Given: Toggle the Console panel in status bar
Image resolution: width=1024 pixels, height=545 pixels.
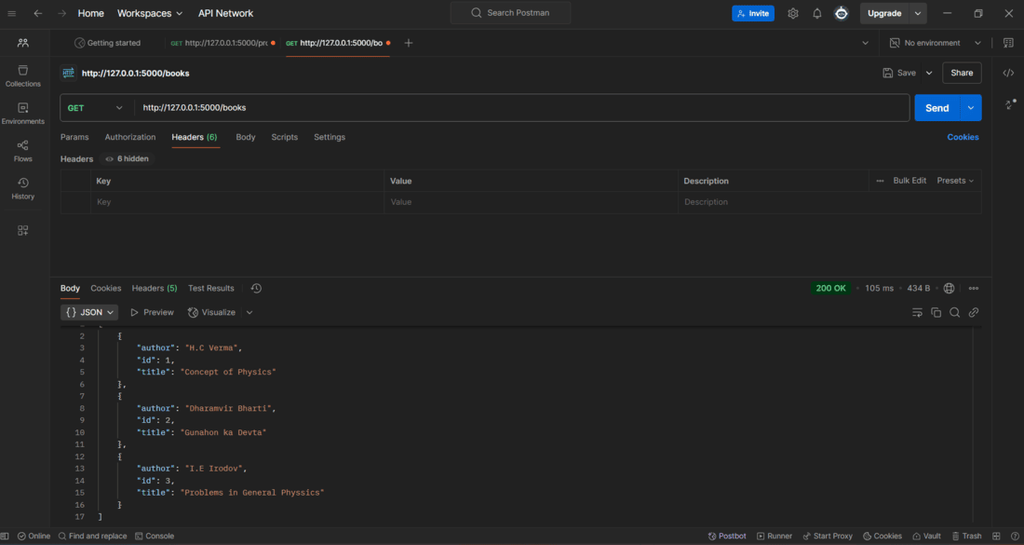Looking at the screenshot, I should click(x=154, y=536).
